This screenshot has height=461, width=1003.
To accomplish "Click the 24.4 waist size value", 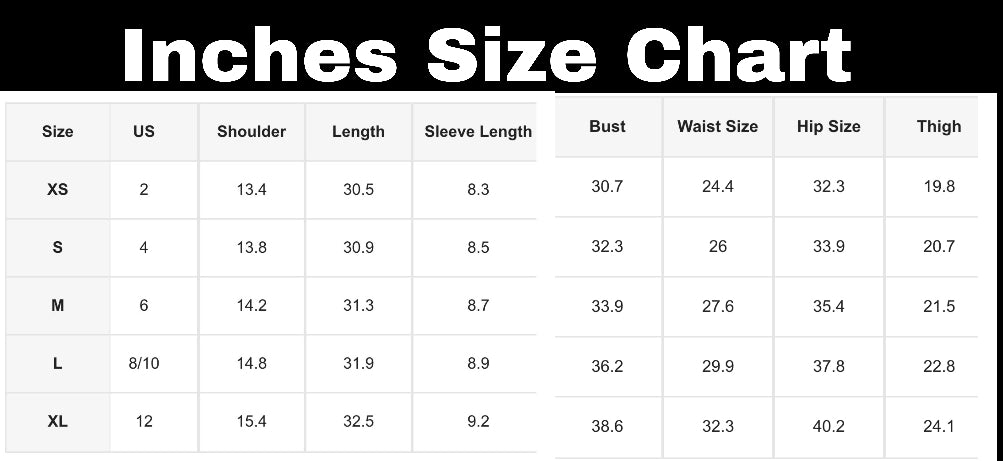I will [x=718, y=187].
